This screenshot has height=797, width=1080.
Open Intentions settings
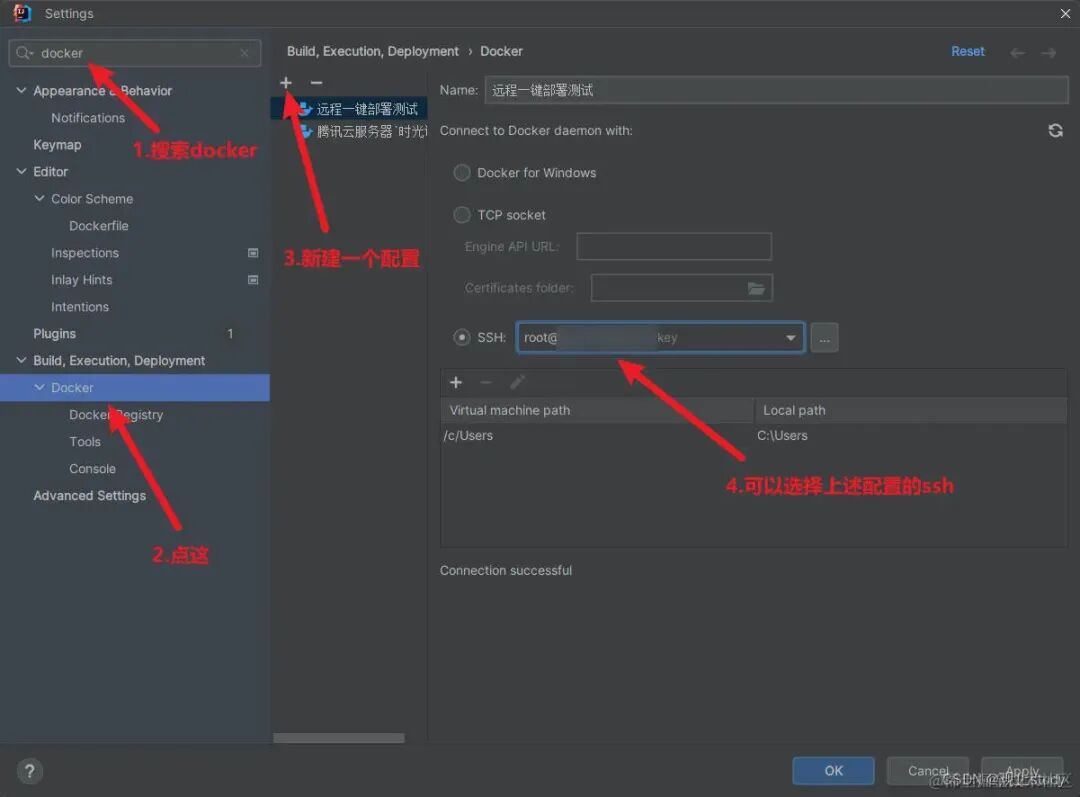pyautogui.click(x=80, y=307)
